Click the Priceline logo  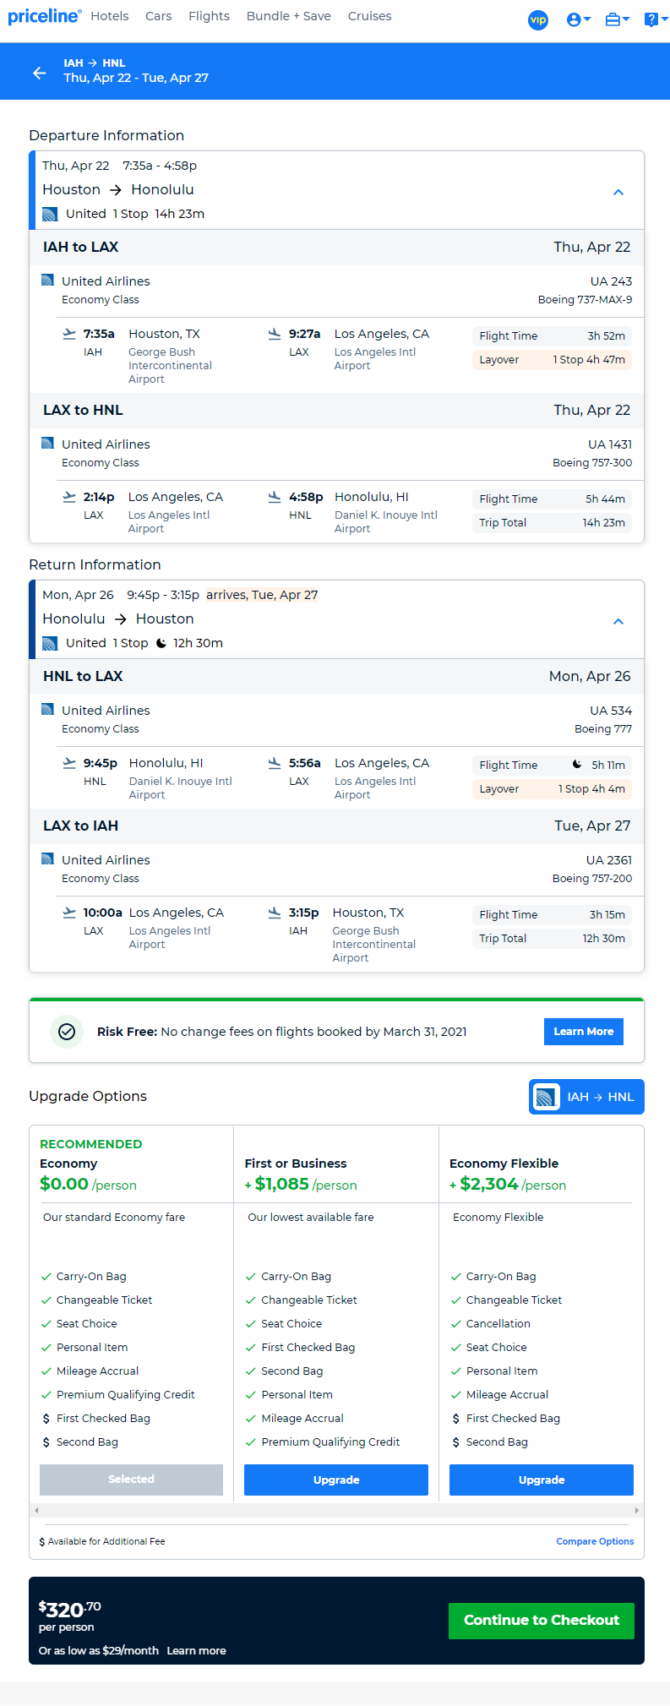click(45, 16)
